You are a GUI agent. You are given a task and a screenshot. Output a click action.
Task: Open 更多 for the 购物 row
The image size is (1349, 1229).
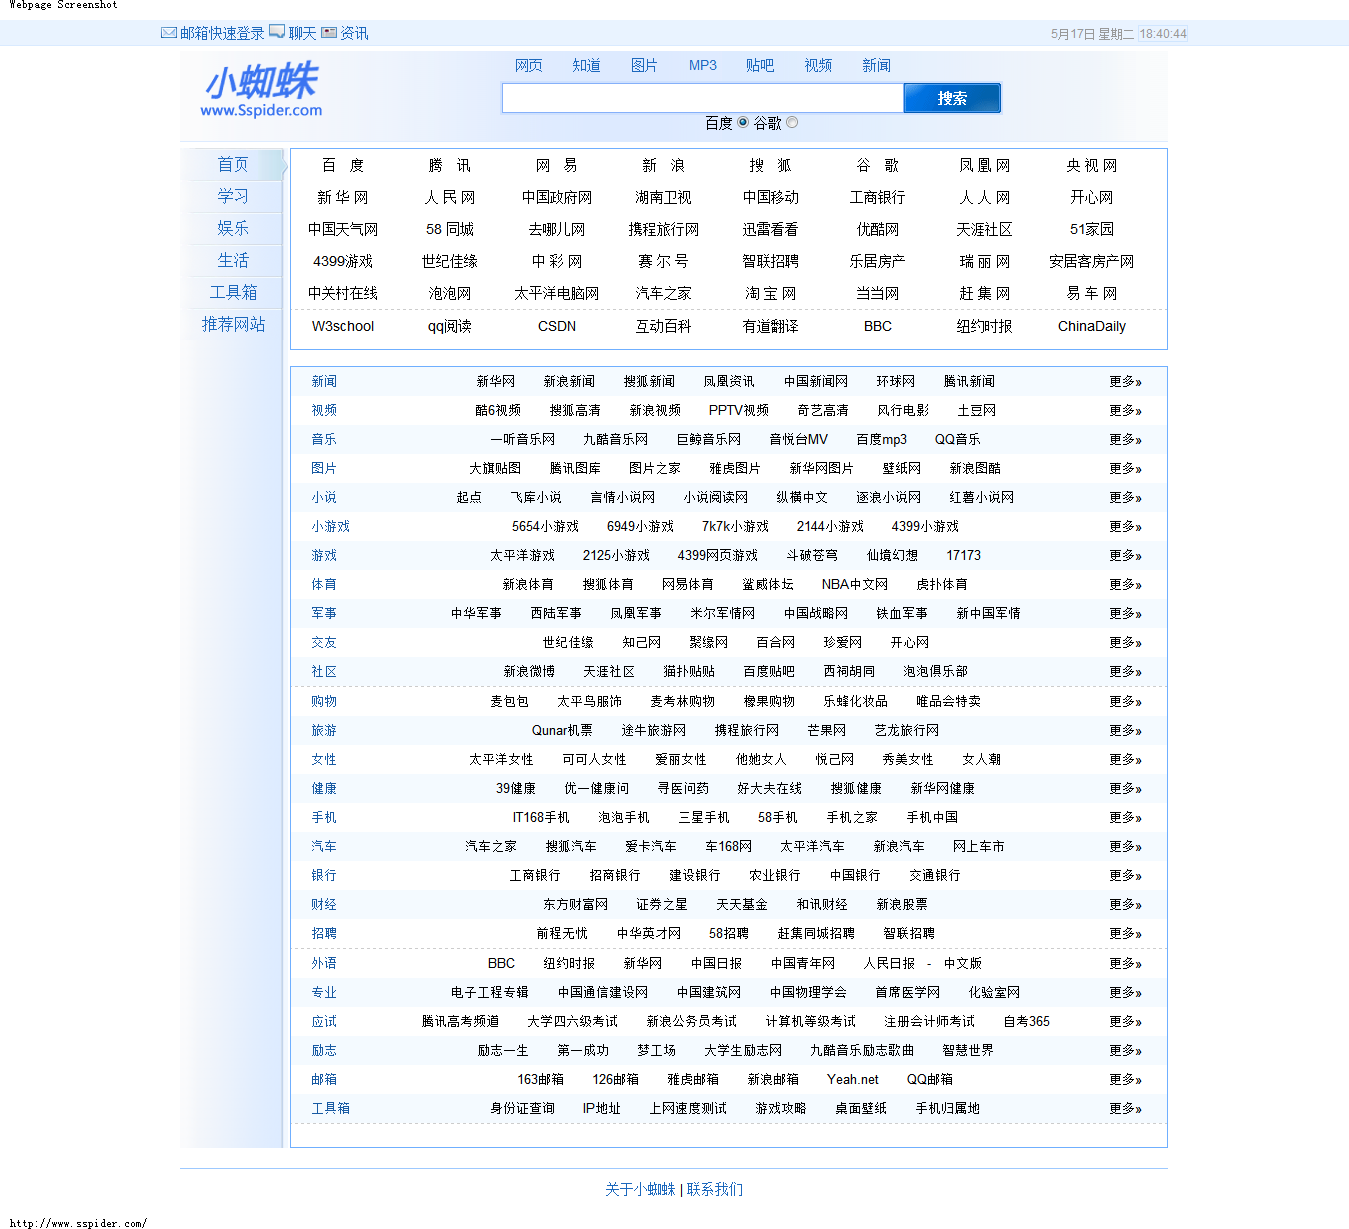pos(1125,702)
